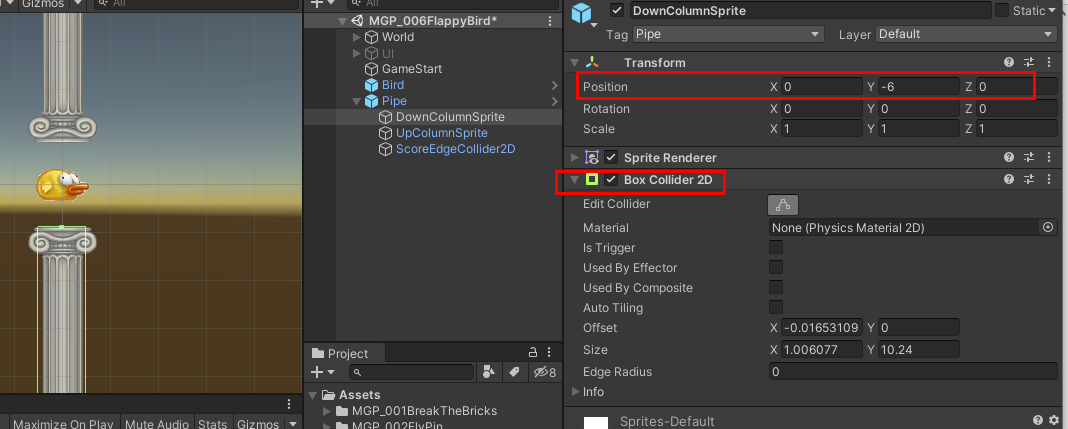Collapse the Pipe prefab in Hierarchy
The width and height of the screenshot is (1068, 429).
pyautogui.click(x=357, y=101)
